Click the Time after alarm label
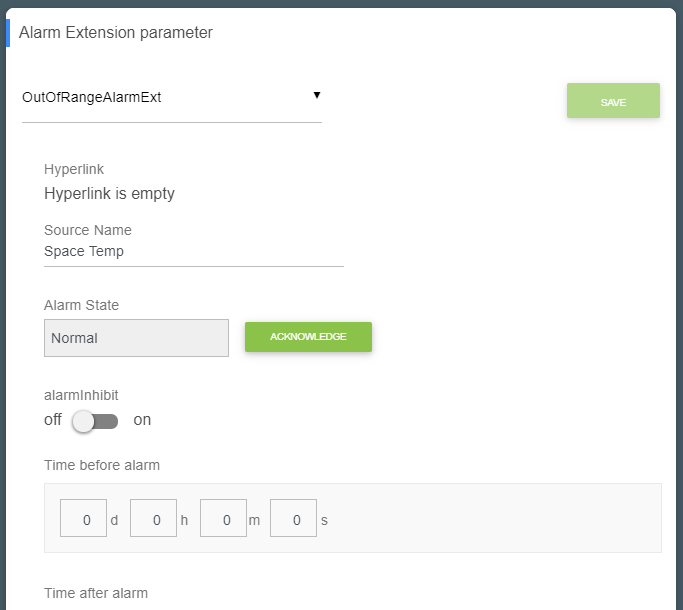Viewport: 683px width, 610px height. (96, 593)
